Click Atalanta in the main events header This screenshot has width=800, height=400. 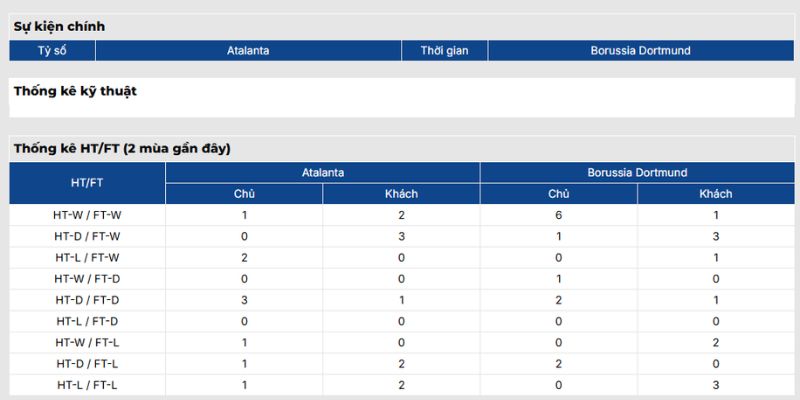point(248,50)
